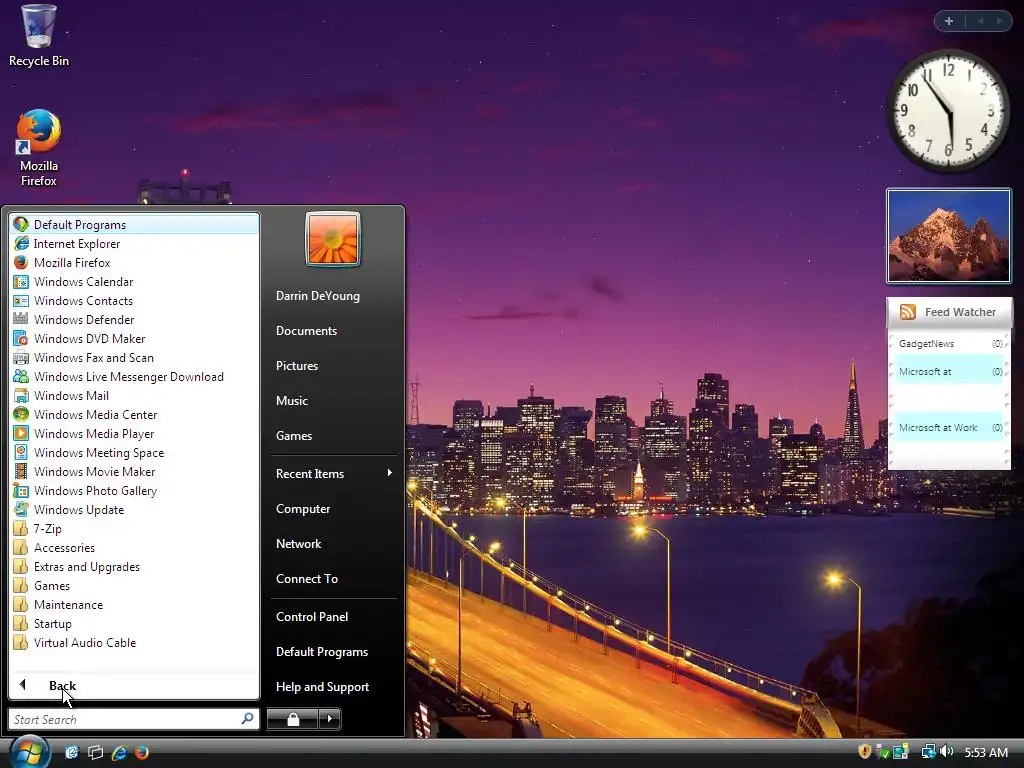Add gadgets with the sidebar plus button

(x=949, y=21)
